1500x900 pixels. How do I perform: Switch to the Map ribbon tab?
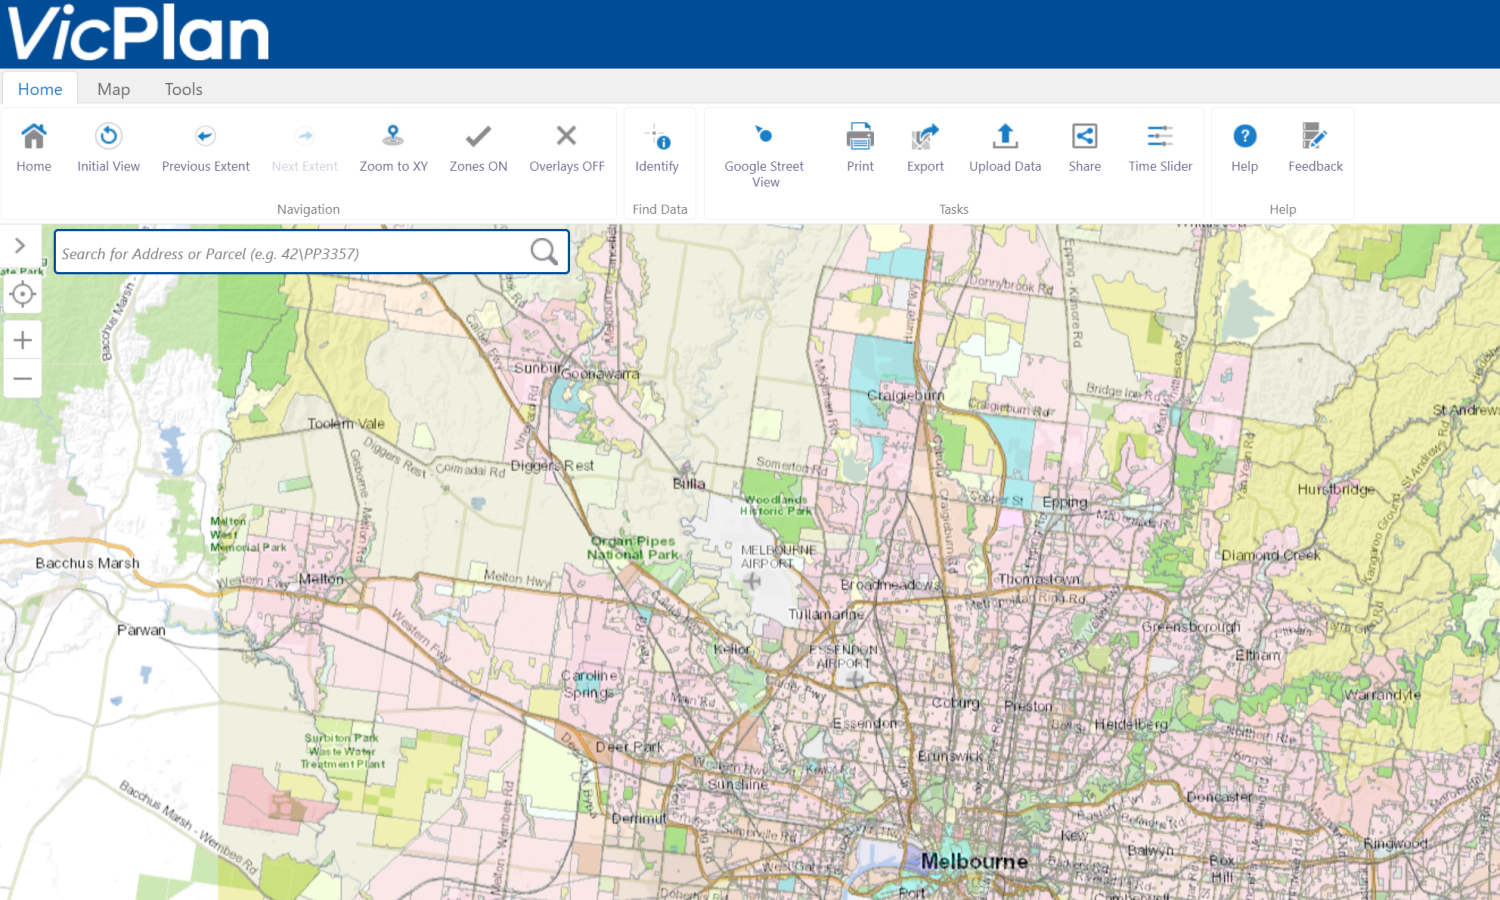(114, 89)
